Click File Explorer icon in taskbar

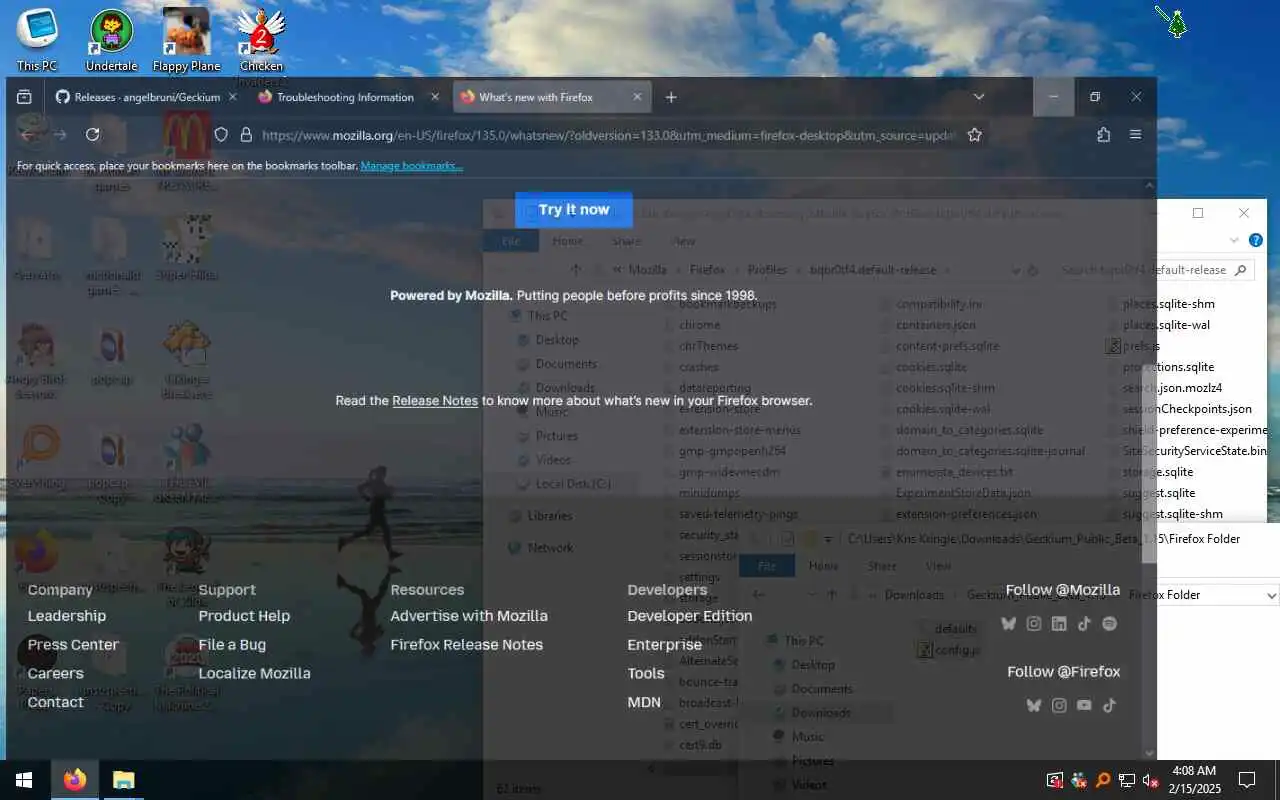(x=123, y=780)
